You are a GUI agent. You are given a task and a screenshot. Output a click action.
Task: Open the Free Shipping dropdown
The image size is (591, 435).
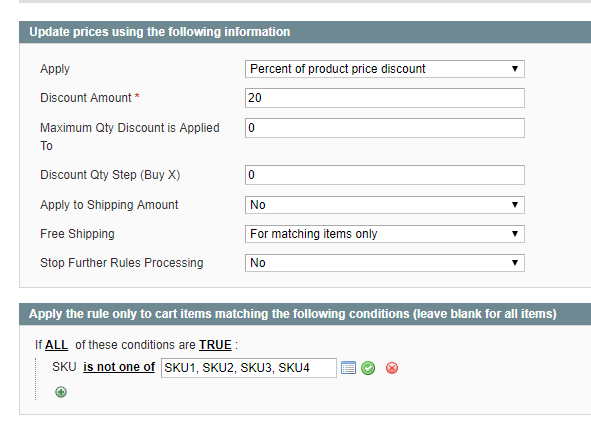pyautogui.click(x=384, y=234)
